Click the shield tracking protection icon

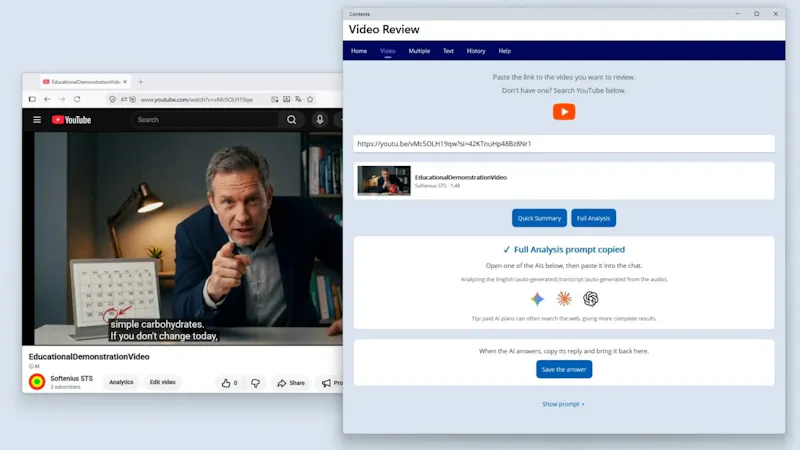[x=112, y=99]
